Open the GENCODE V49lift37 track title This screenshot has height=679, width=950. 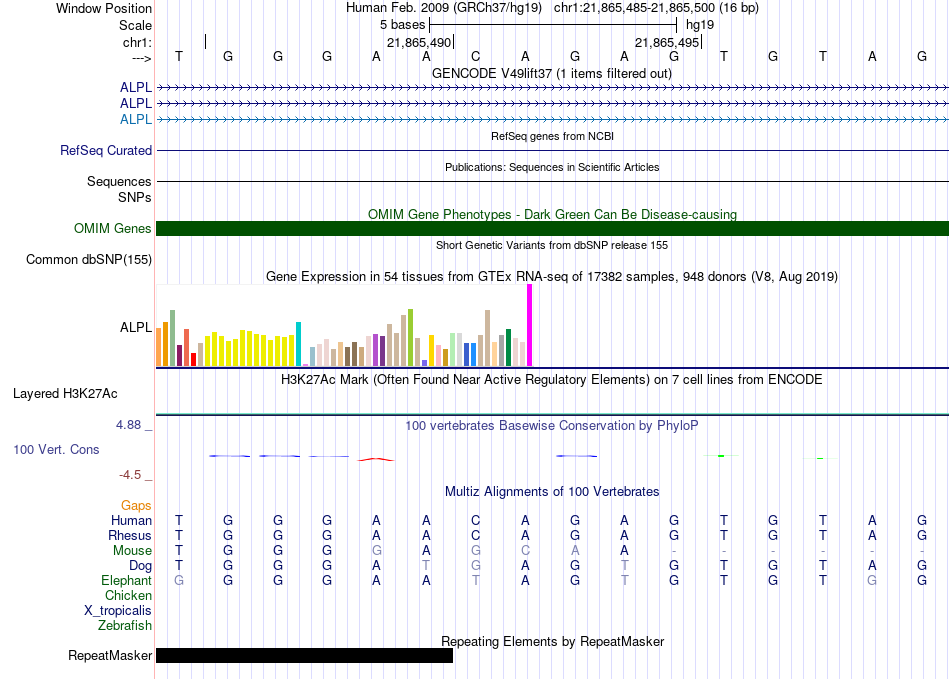pyautogui.click(x=552, y=73)
